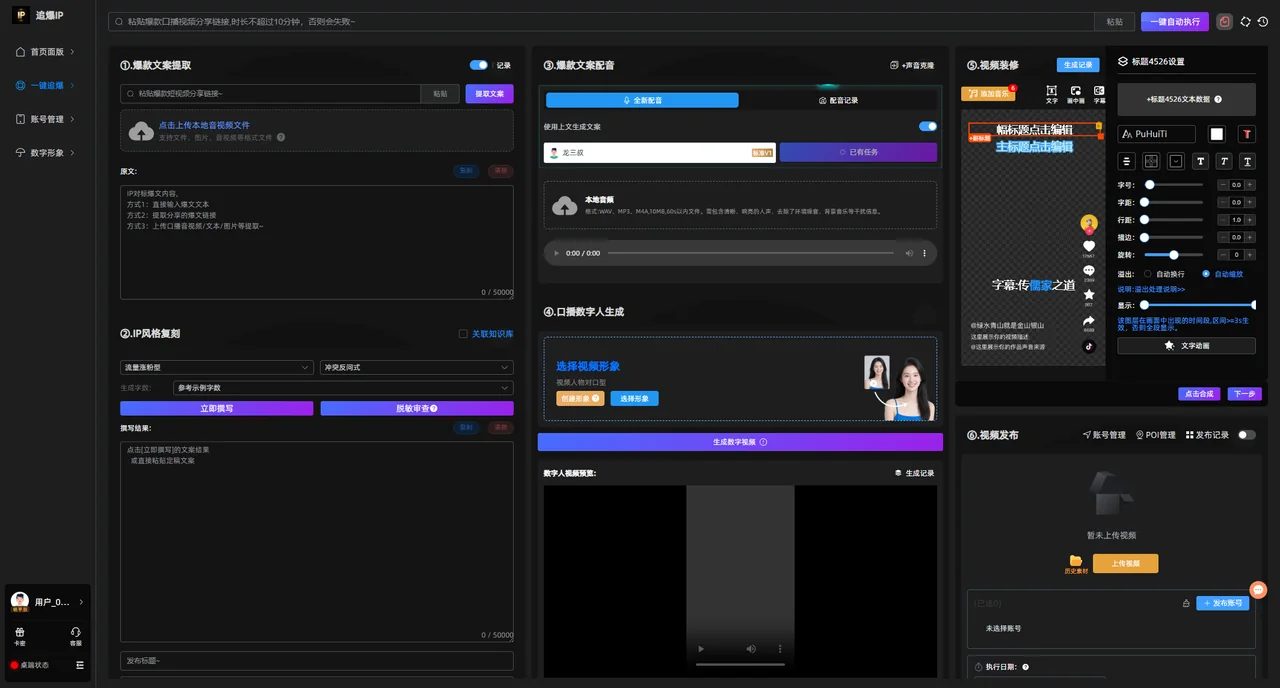Click the 提取文案 button
1280x688 pixels.
pos(490,93)
